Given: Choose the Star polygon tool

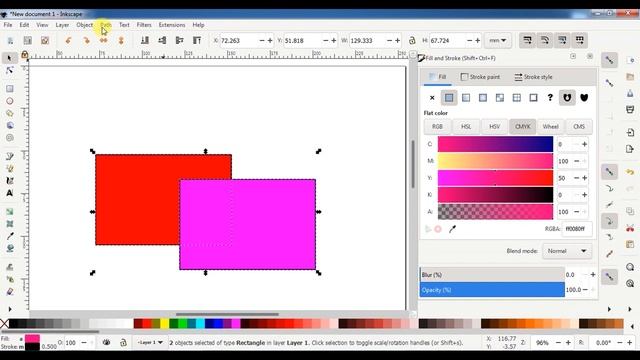Looking at the screenshot, I should [x=10, y=113].
